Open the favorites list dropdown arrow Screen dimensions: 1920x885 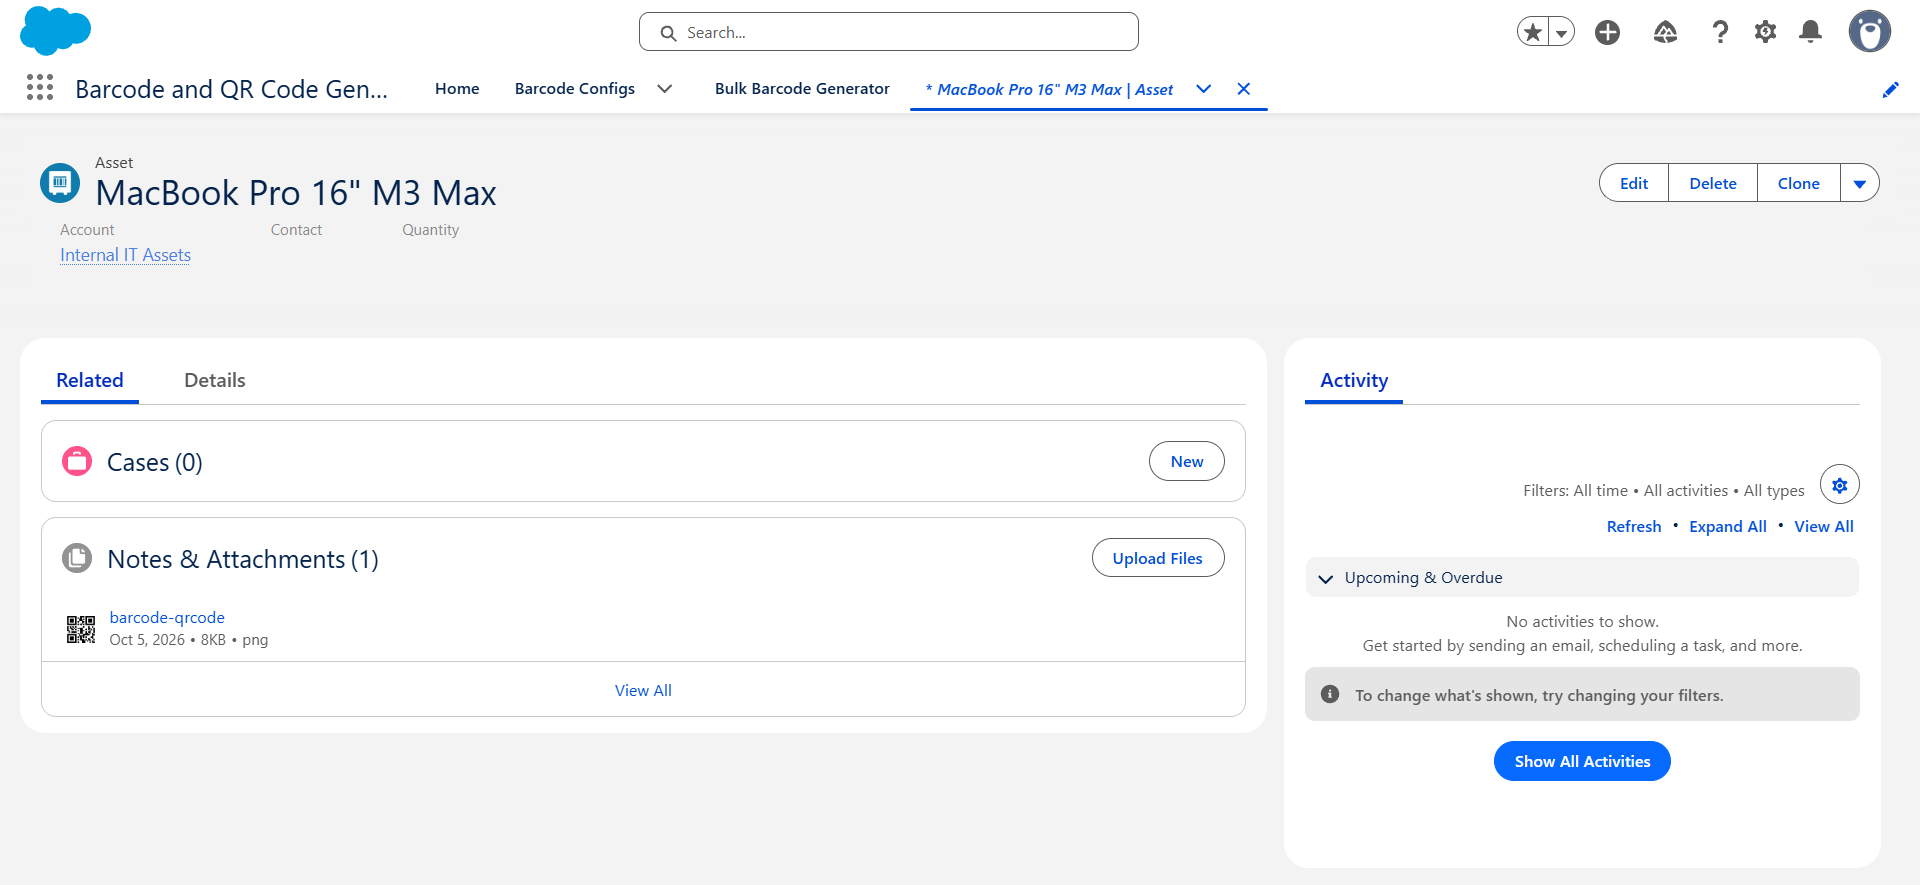1561,32
